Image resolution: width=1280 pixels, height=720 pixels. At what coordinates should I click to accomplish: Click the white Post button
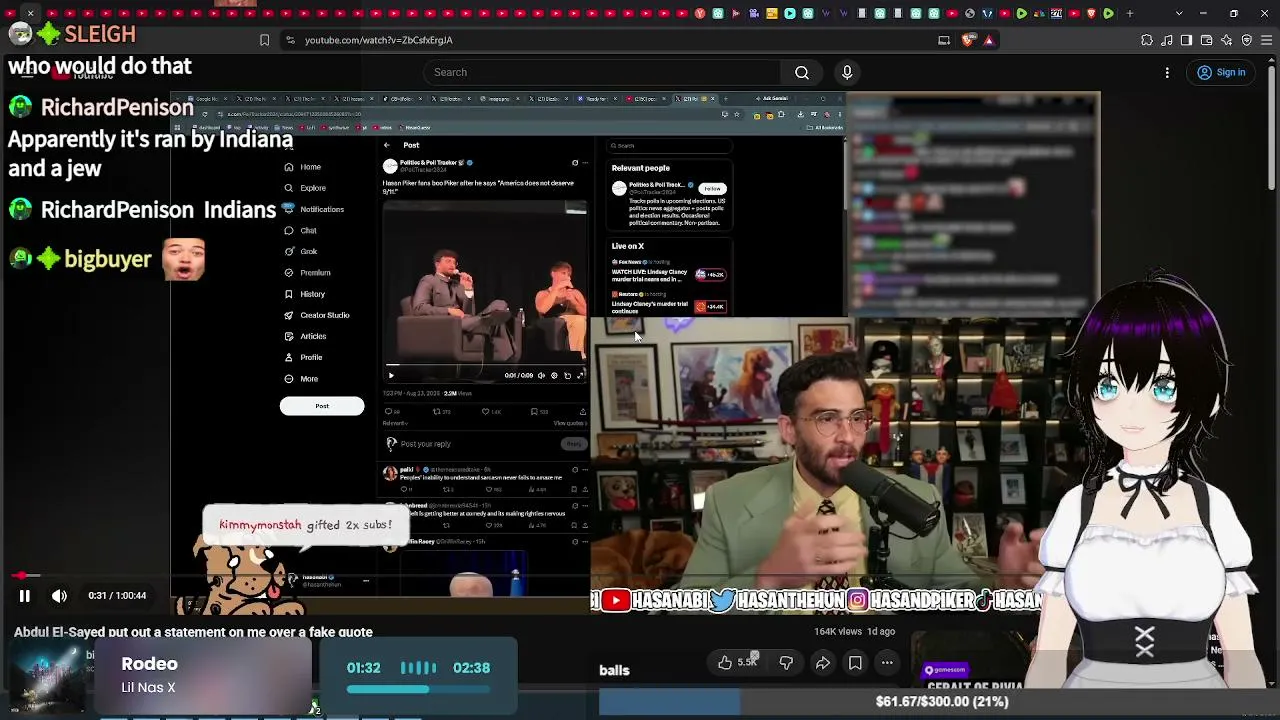click(322, 406)
